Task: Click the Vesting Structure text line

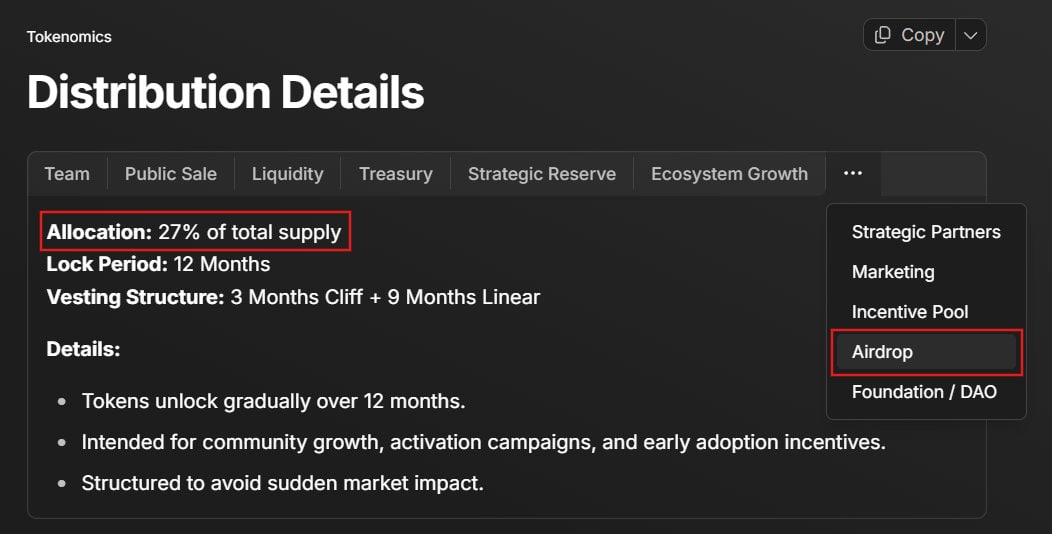Action: [293, 297]
